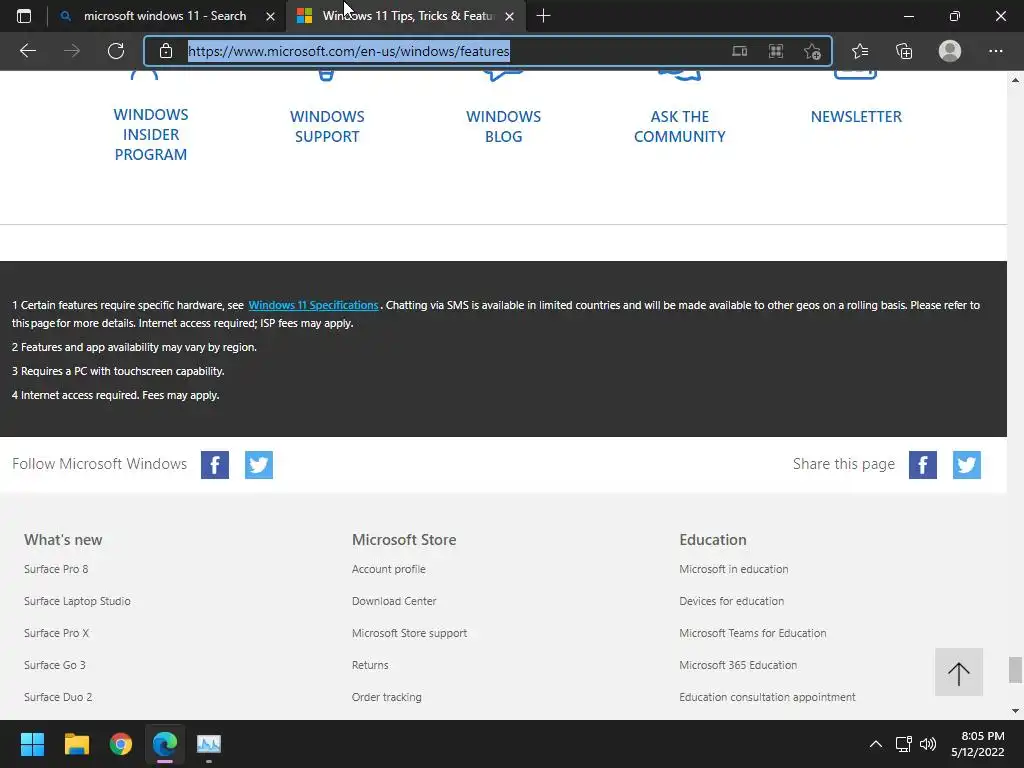Image resolution: width=1024 pixels, height=768 pixels.
Task: Open Windows Insider Program link
Action: click(151, 134)
